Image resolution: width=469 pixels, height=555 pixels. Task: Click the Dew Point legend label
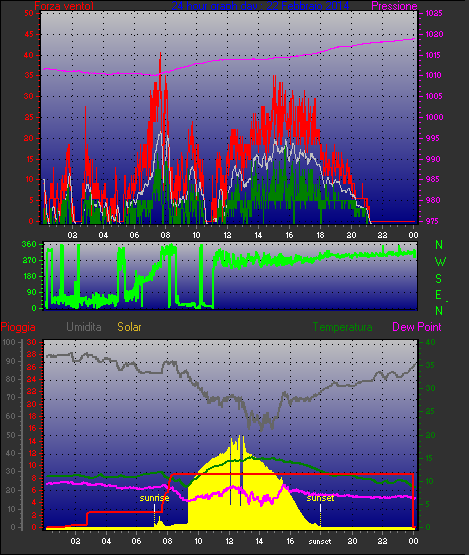417,327
